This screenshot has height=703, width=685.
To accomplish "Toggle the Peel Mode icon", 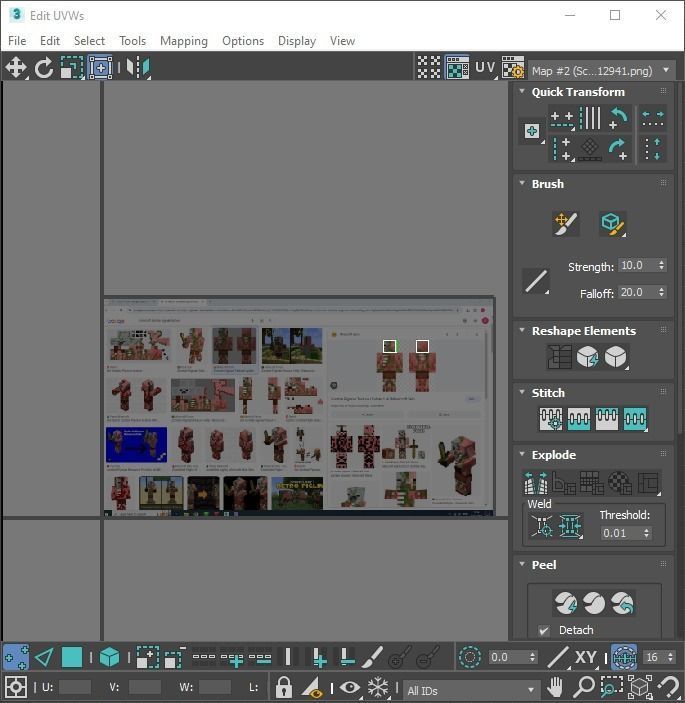I will (x=594, y=603).
